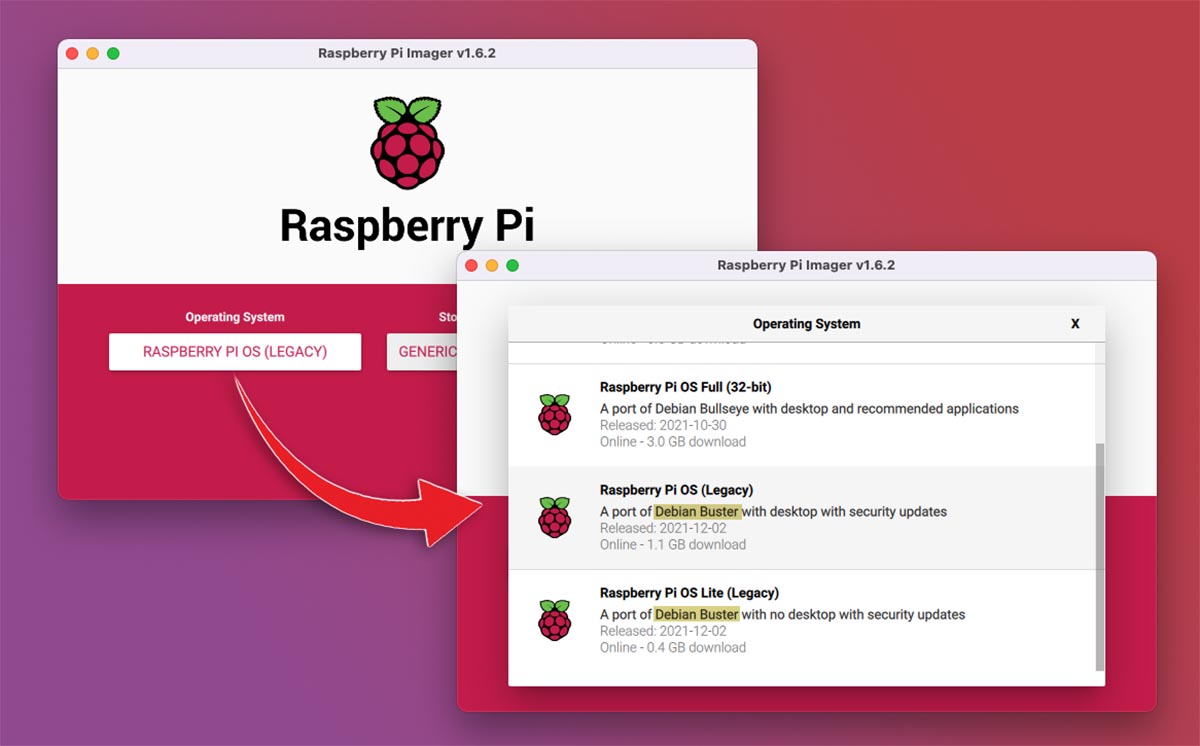Click 'Released: 2021-10-30' text

coord(663,425)
